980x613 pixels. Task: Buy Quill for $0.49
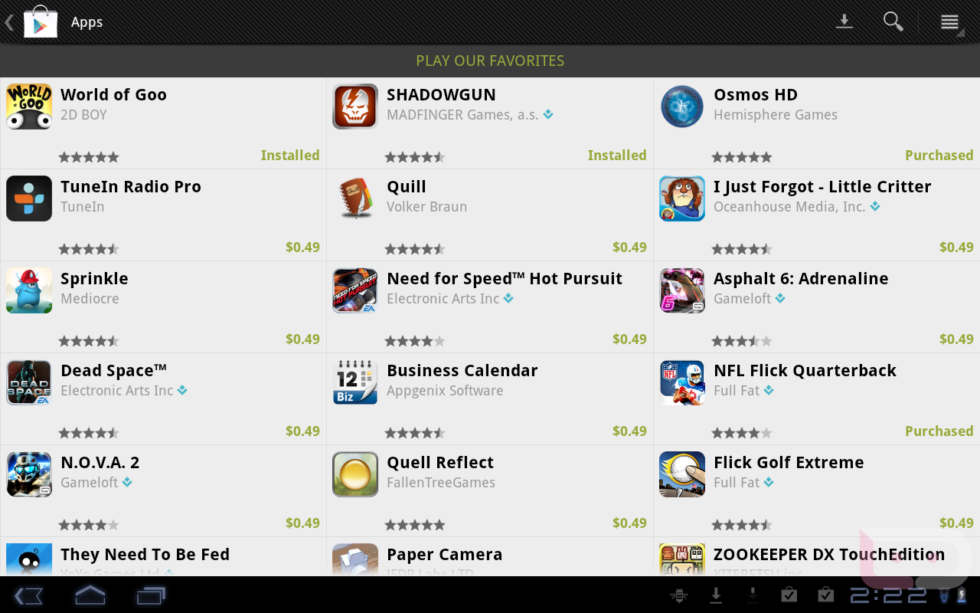pos(629,247)
